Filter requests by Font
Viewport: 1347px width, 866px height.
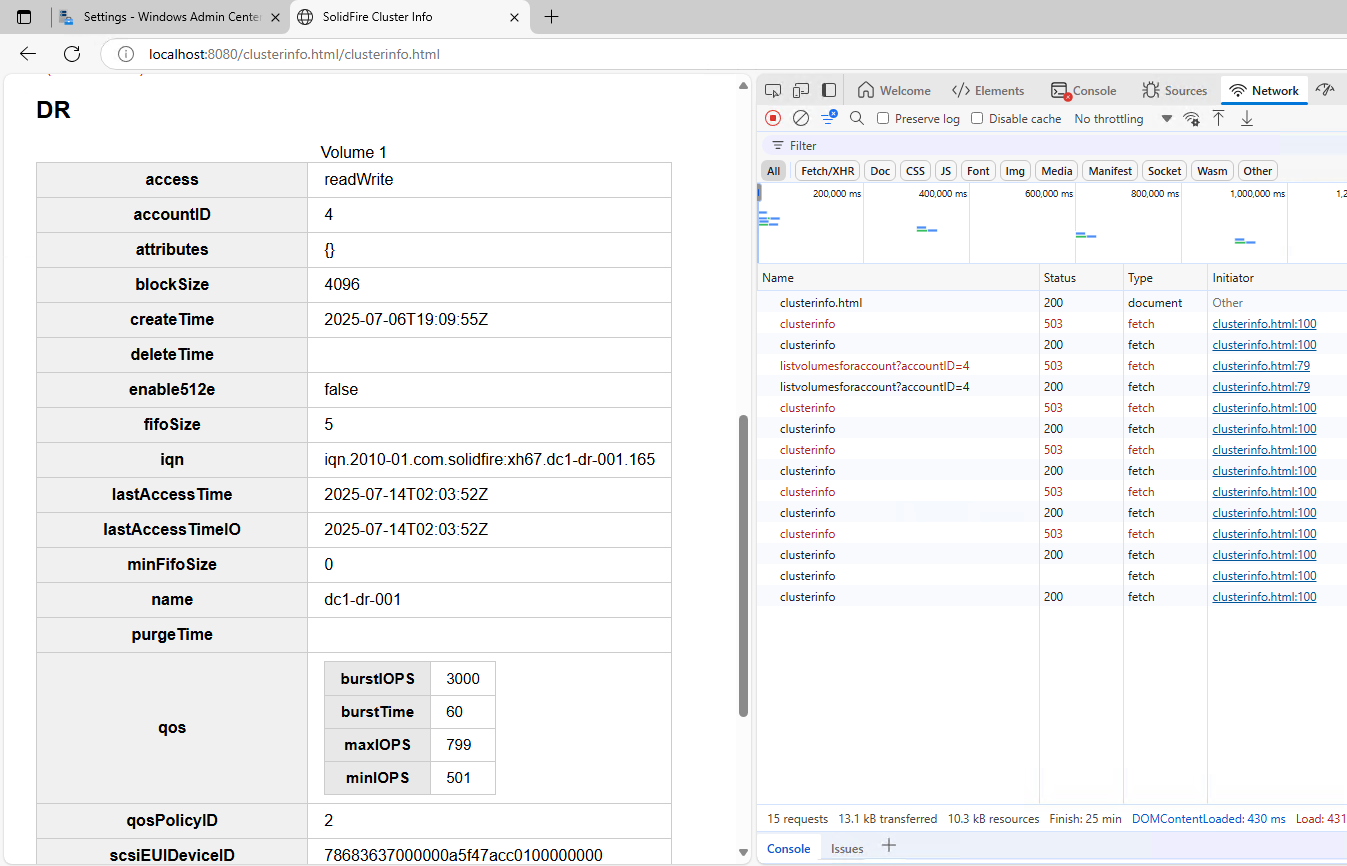click(x=978, y=171)
